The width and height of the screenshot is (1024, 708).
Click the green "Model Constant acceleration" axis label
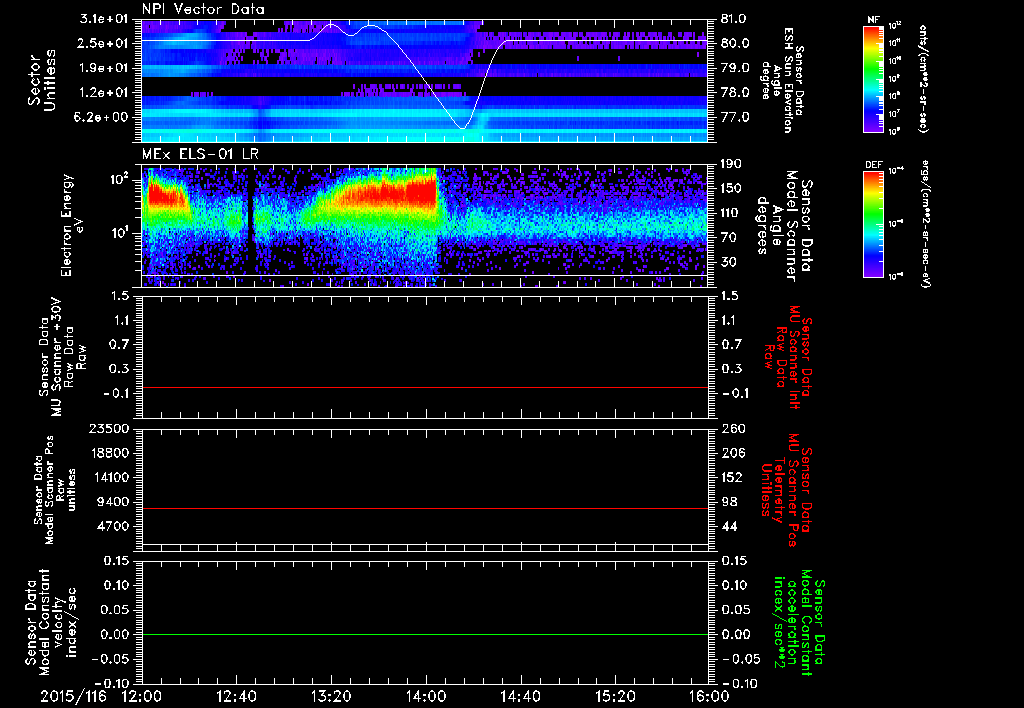tap(799, 623)
